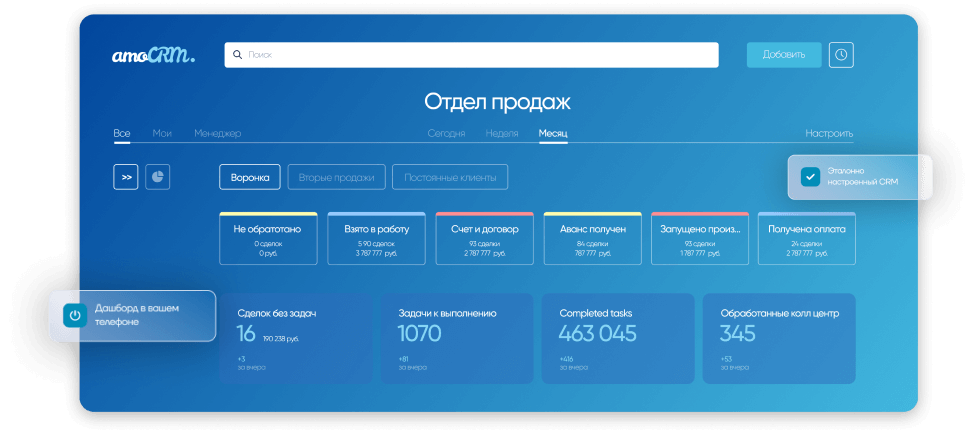Open the Не обратотано stage card
The image size is (974, 434).
[268, 238]
